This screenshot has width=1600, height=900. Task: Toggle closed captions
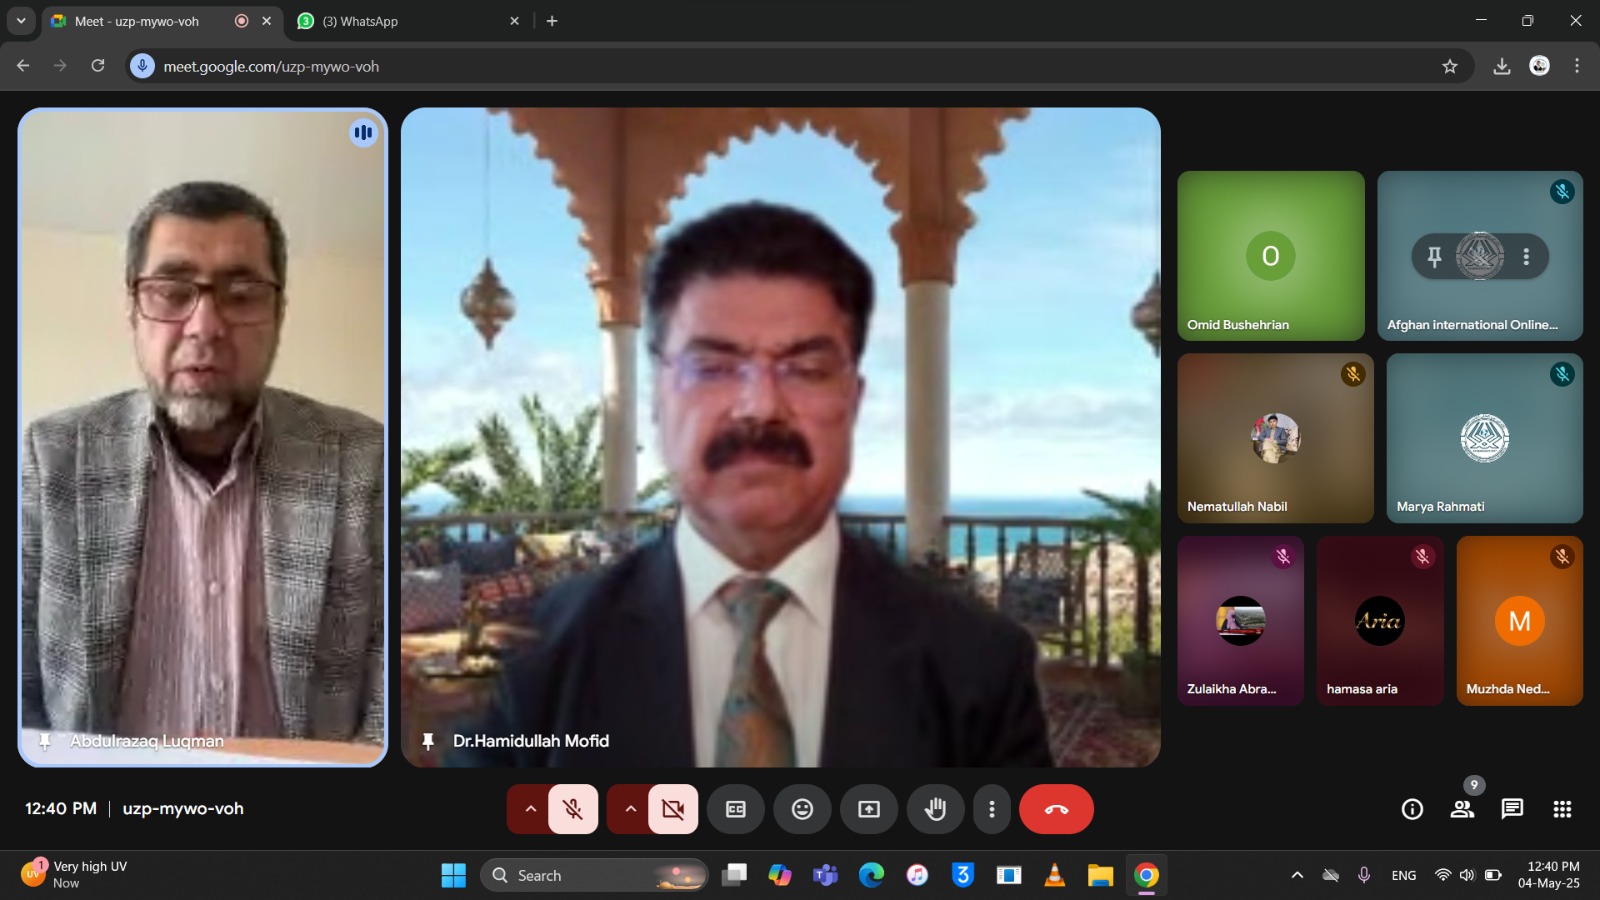click(x=736, y=809)
